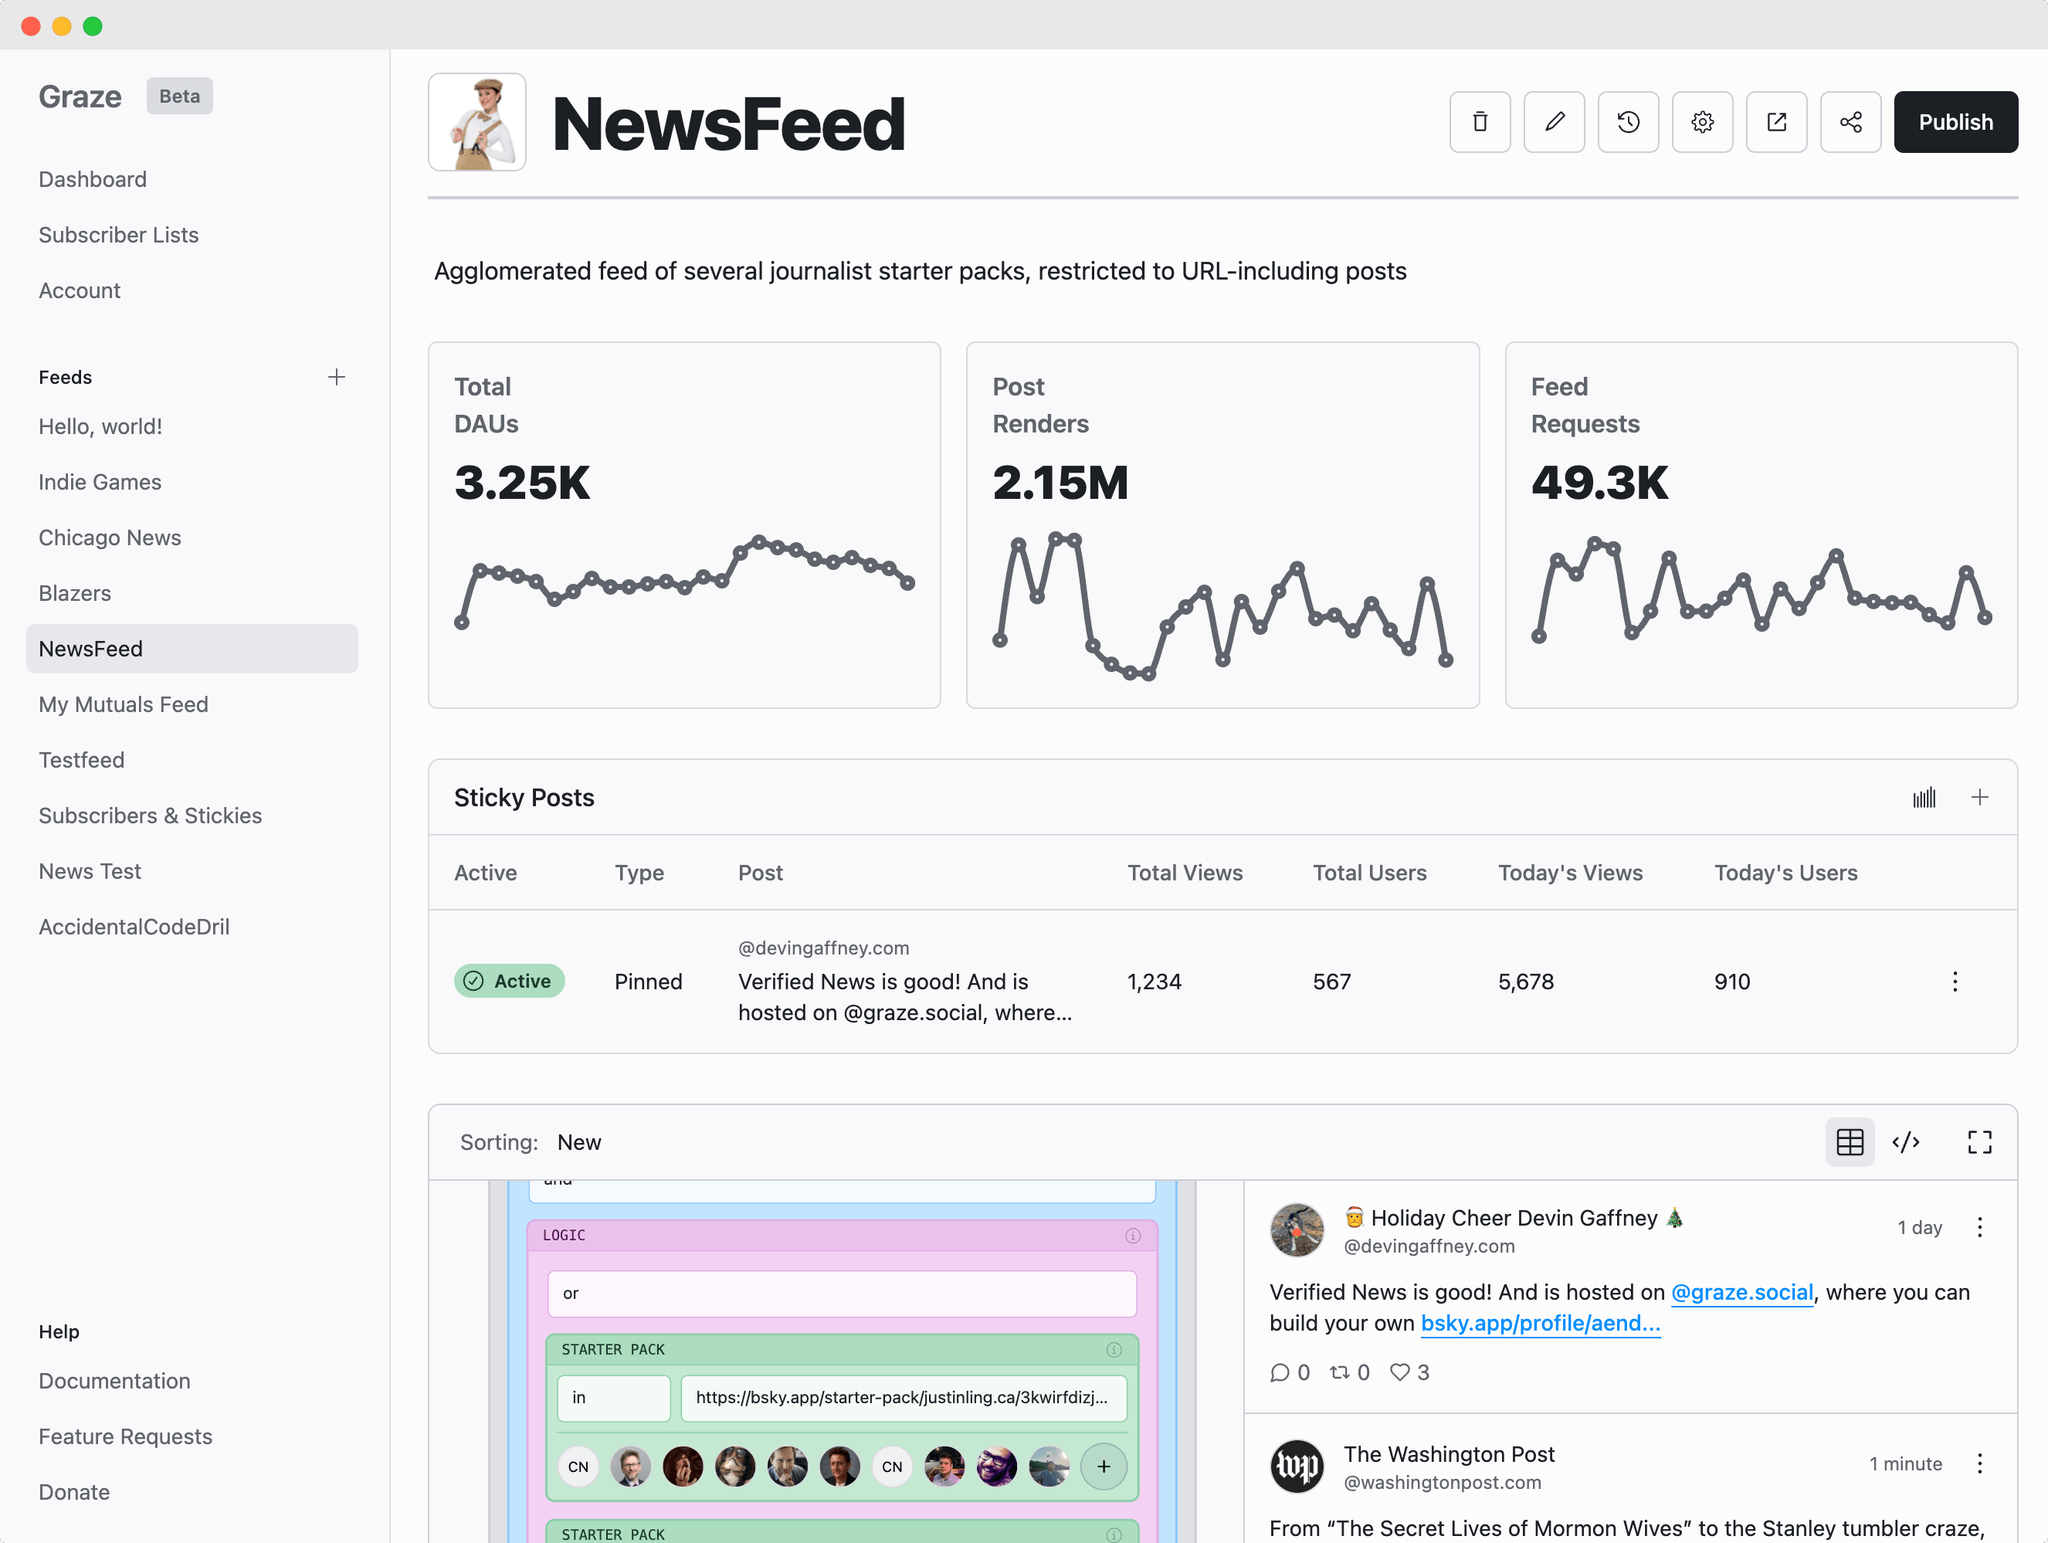Click the share feed icon

[x=1850, y=122]
